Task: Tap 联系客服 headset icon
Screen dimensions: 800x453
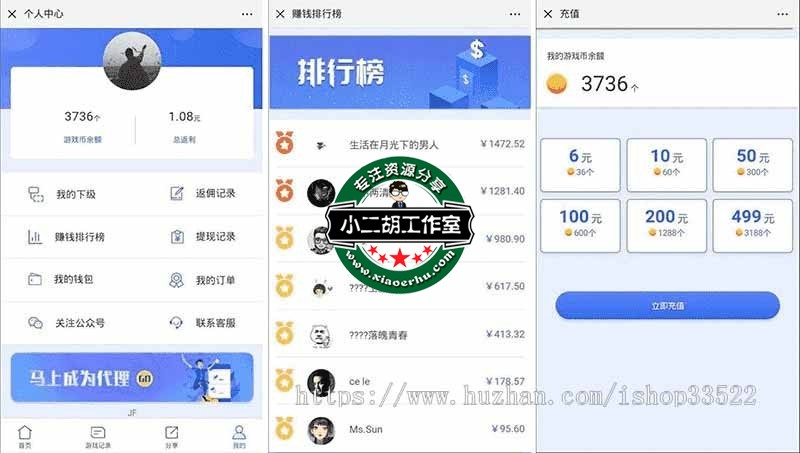Action: point(176,323)
